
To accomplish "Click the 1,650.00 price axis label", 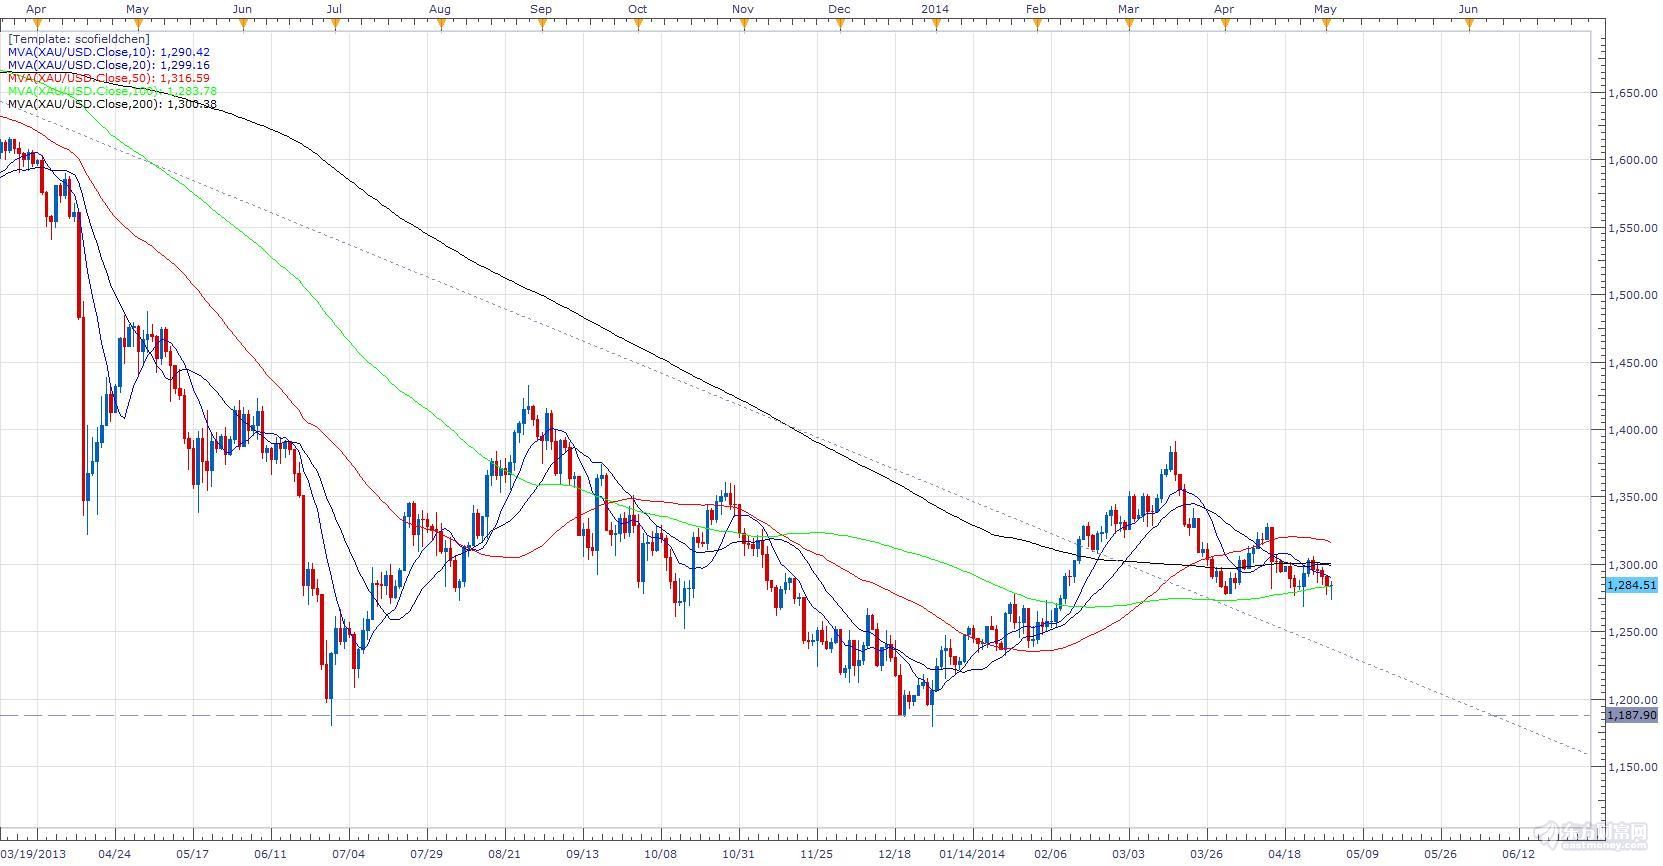I will pyautogui.click(x=1632, y=93).
